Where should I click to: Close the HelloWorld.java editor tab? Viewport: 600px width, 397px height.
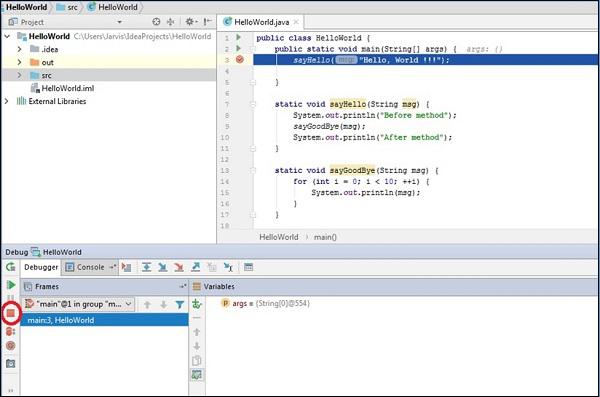pyautogui.click(x=296, y=22)
